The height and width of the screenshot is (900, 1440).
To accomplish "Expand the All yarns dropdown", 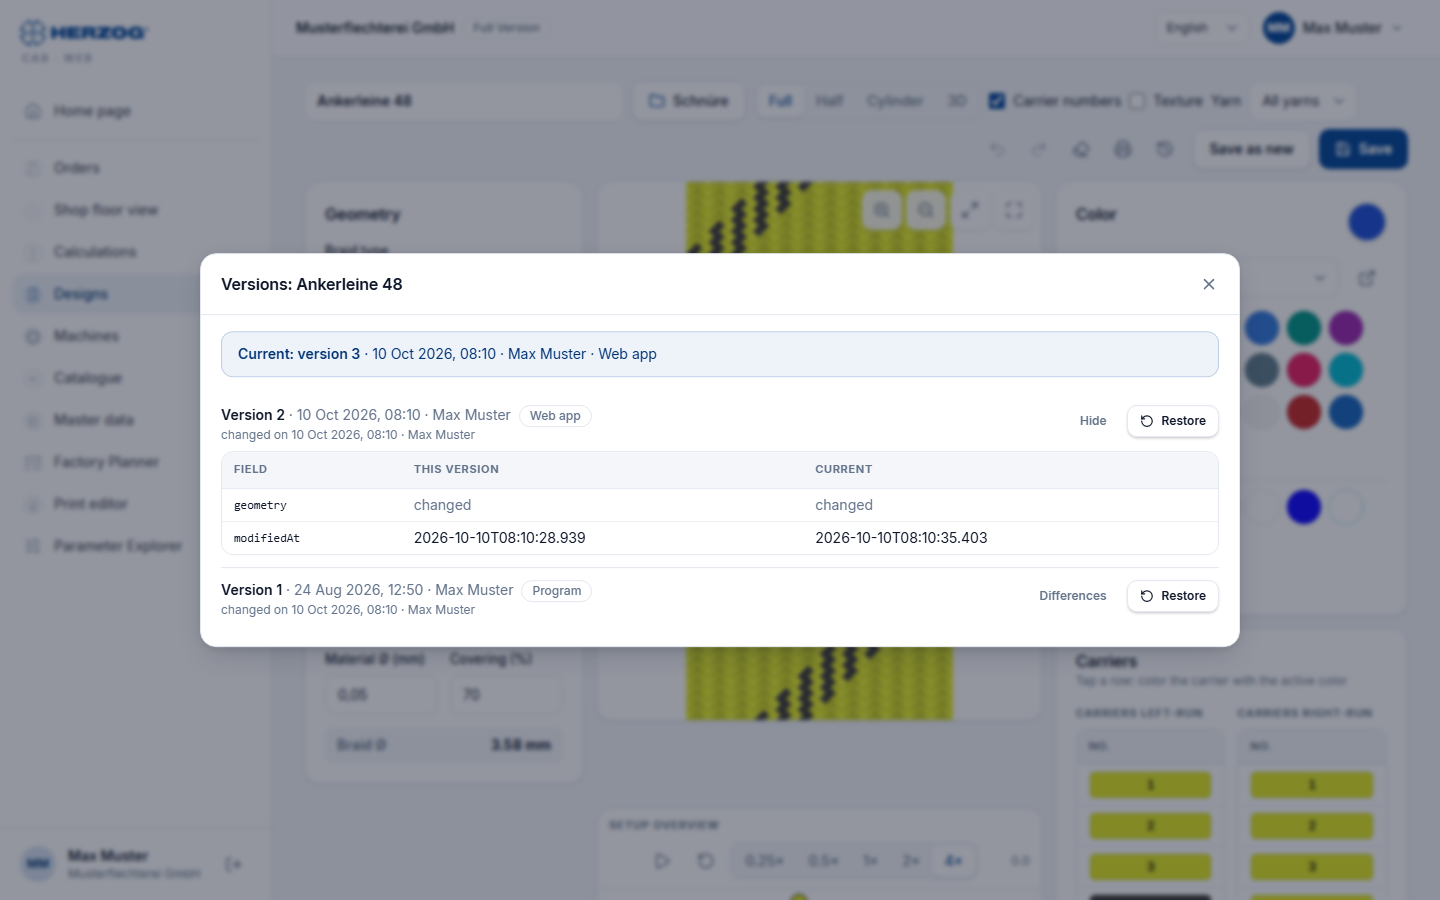I will (x=1303, y=101).
